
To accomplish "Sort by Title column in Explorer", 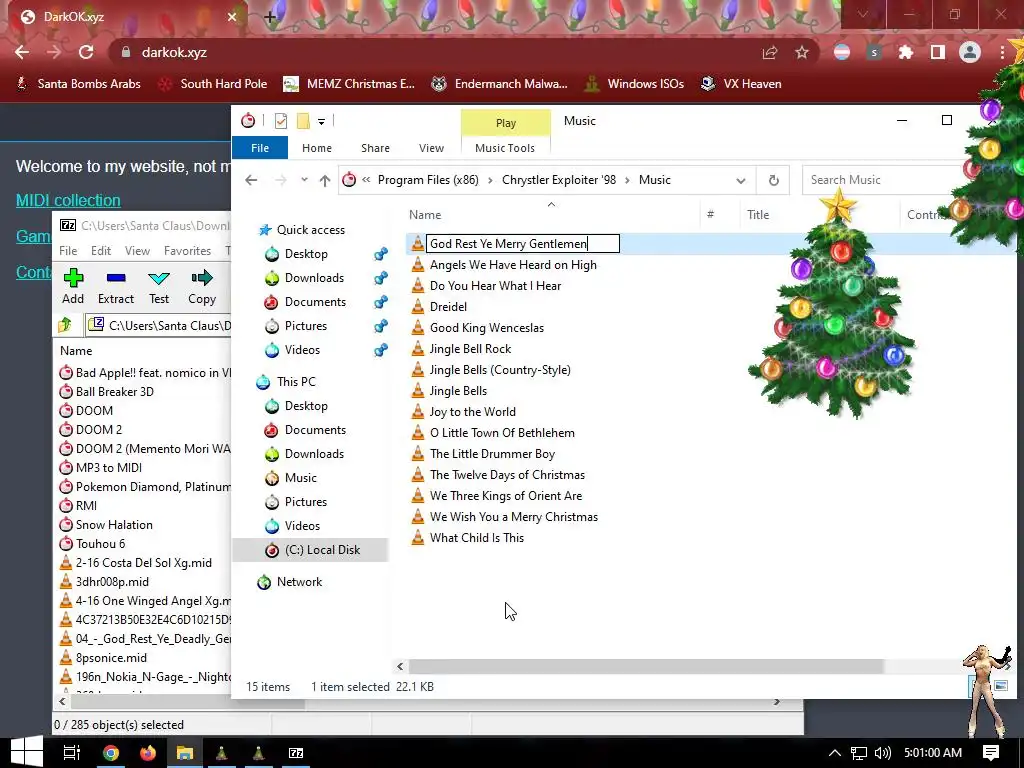I will 758,215.
